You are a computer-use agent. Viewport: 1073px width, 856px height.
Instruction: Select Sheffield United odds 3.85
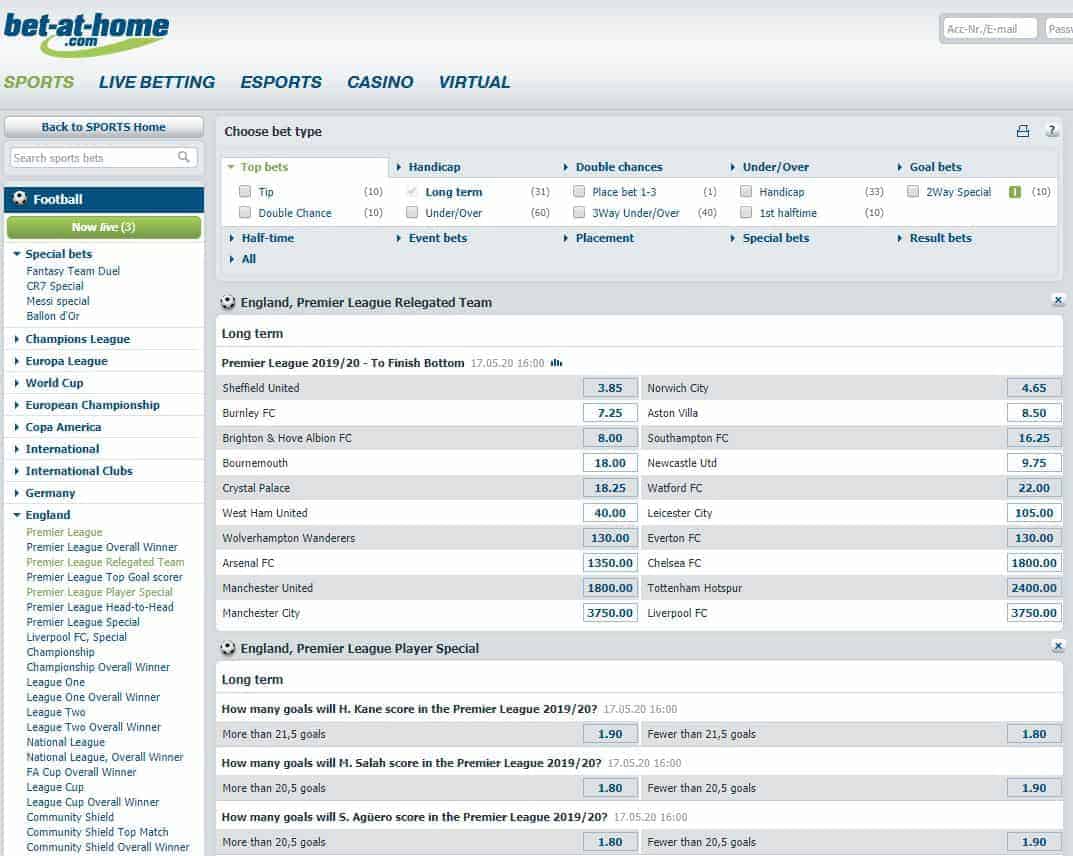(x=610, y=388)
